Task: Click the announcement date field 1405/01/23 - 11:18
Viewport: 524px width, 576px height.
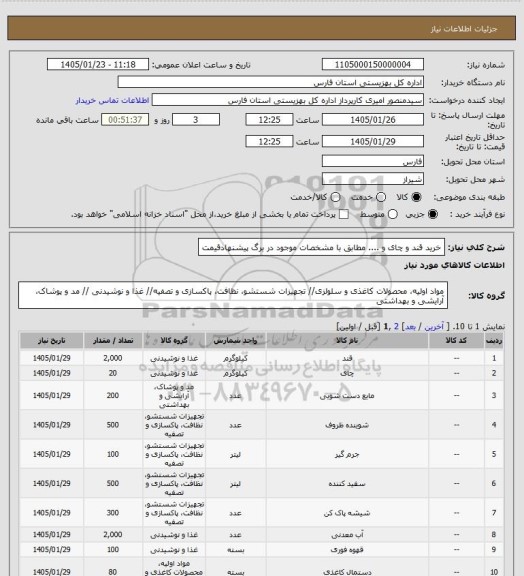Action: [x=98, y=64]
